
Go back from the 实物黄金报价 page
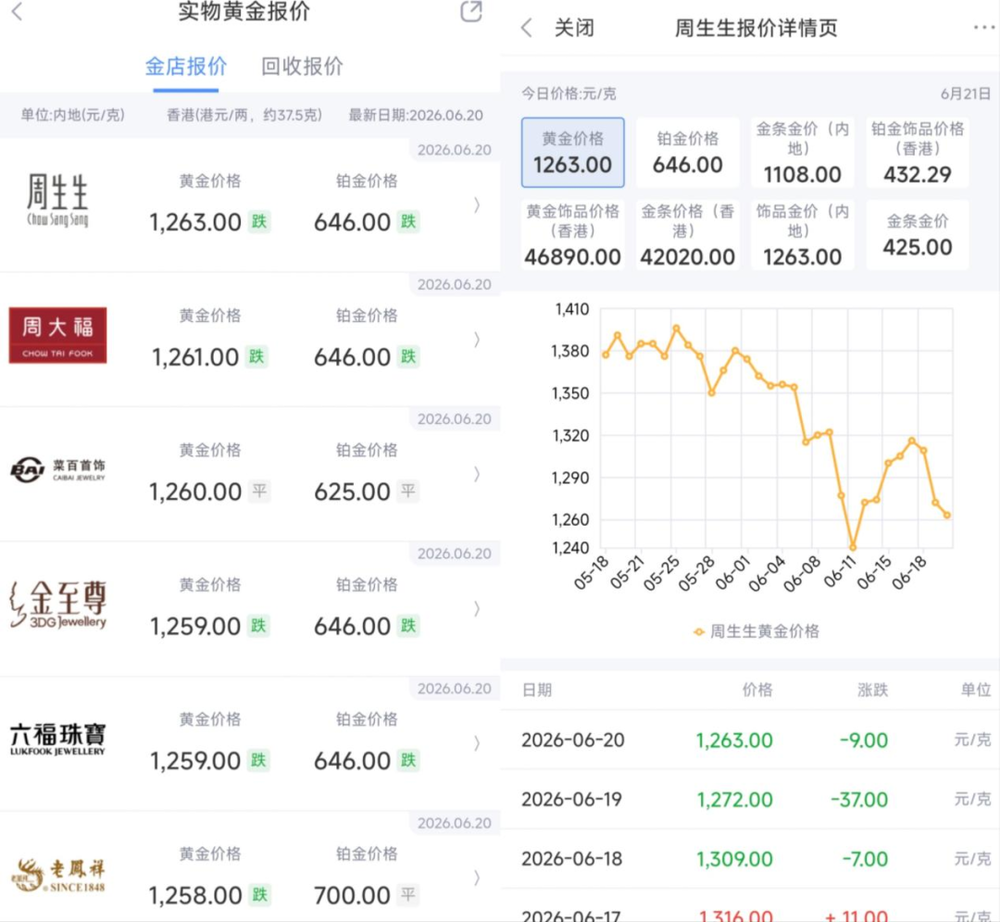pyautogui.click(x=17, y=11)
